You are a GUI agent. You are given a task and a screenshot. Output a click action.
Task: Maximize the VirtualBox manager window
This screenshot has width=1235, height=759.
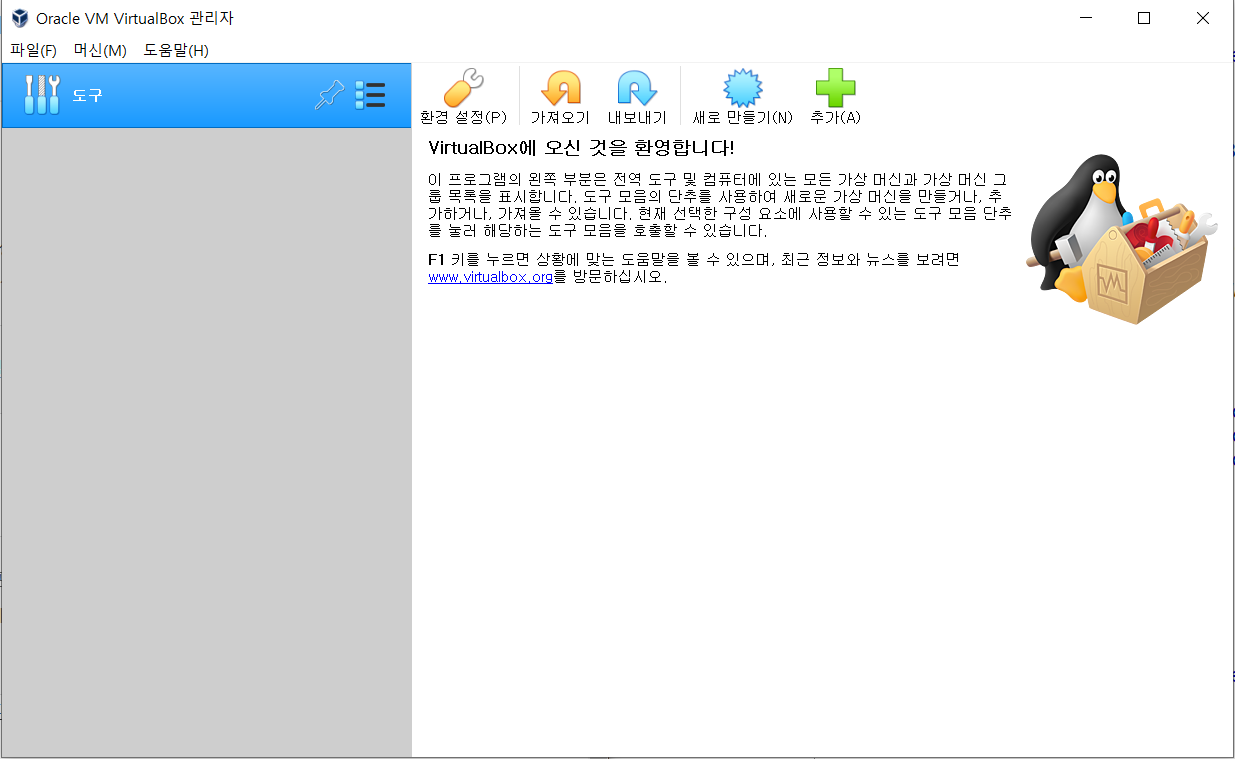(x=1144, y=18)
